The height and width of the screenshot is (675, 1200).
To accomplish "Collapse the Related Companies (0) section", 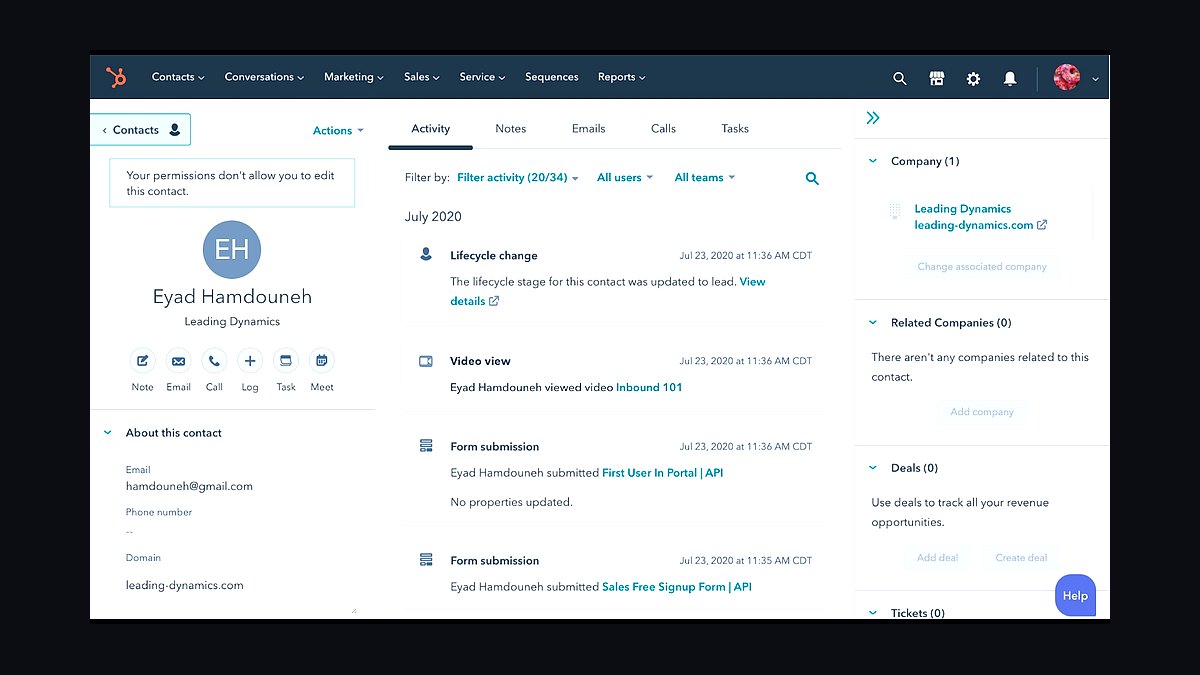I will (873, 323).
